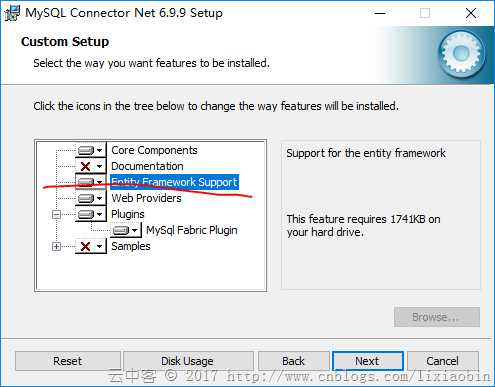Collapse the Plugins tree node
495x387 pixels.
click(x=57, y=214)
